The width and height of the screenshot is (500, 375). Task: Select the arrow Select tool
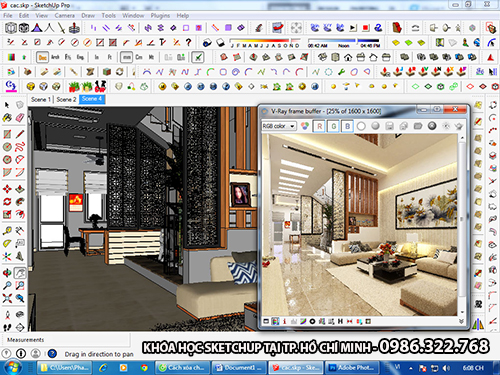[x=7, y=105]
